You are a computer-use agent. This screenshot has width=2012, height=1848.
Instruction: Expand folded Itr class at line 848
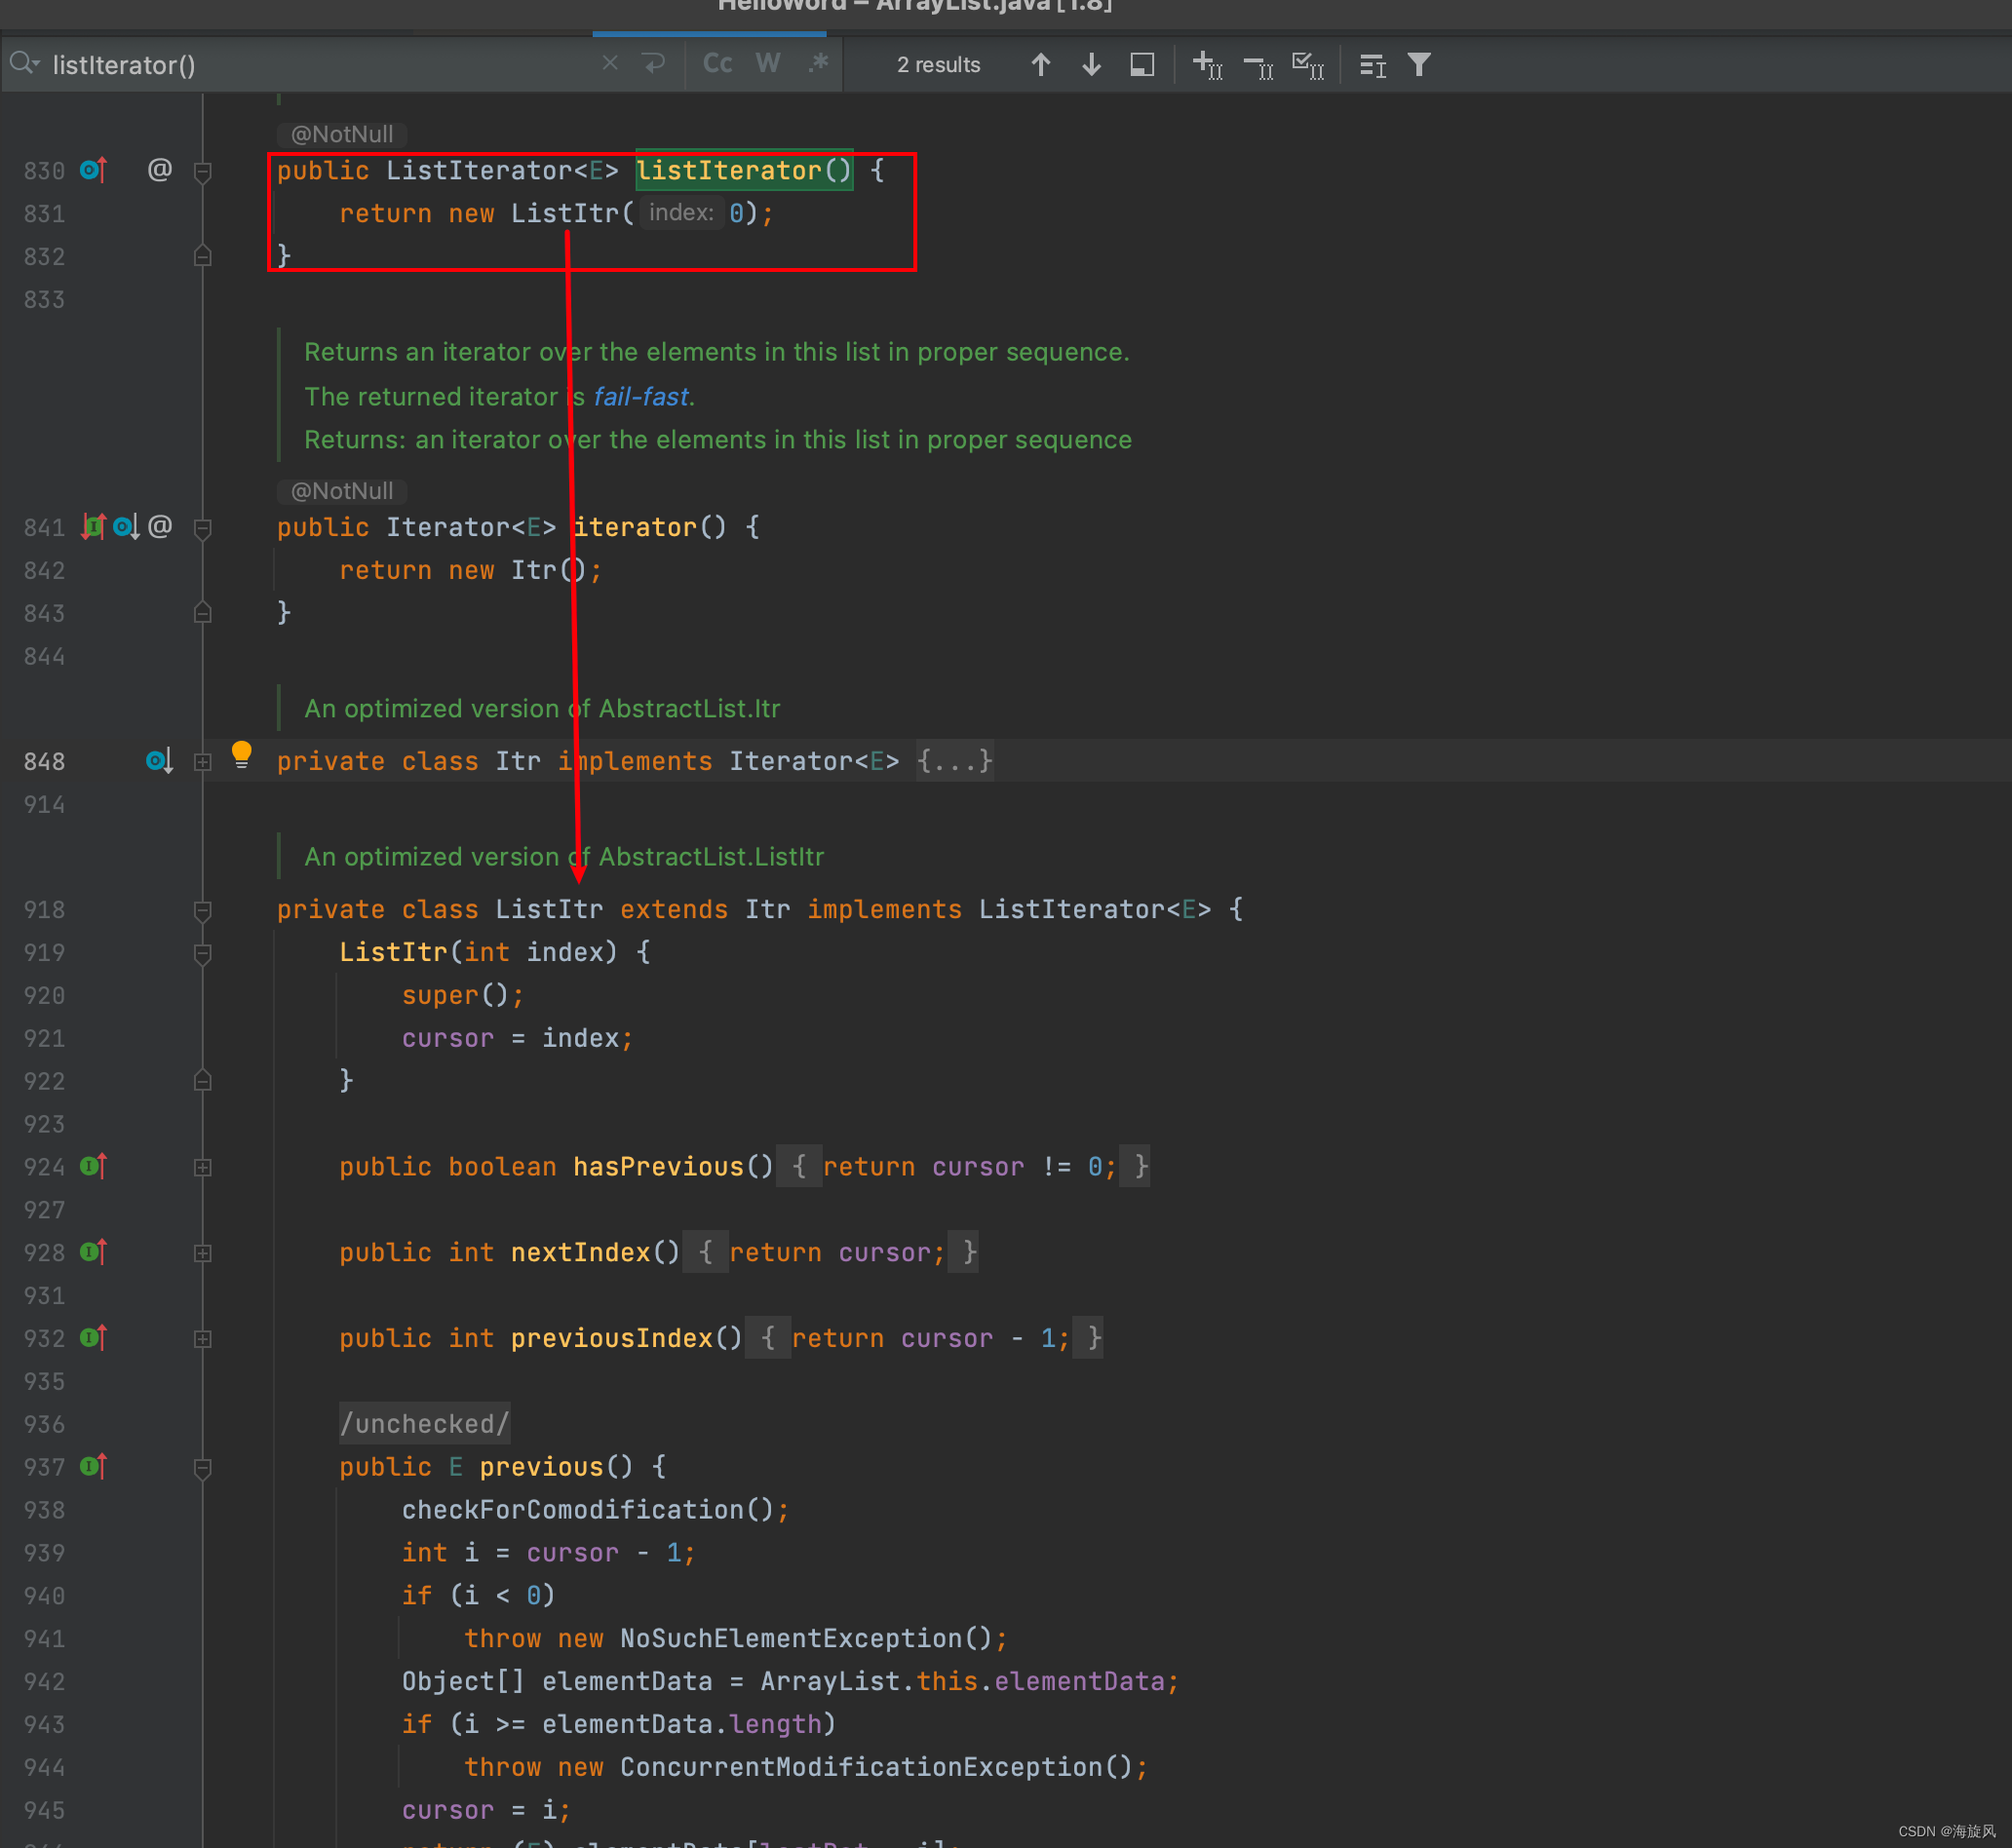[202, 762]
